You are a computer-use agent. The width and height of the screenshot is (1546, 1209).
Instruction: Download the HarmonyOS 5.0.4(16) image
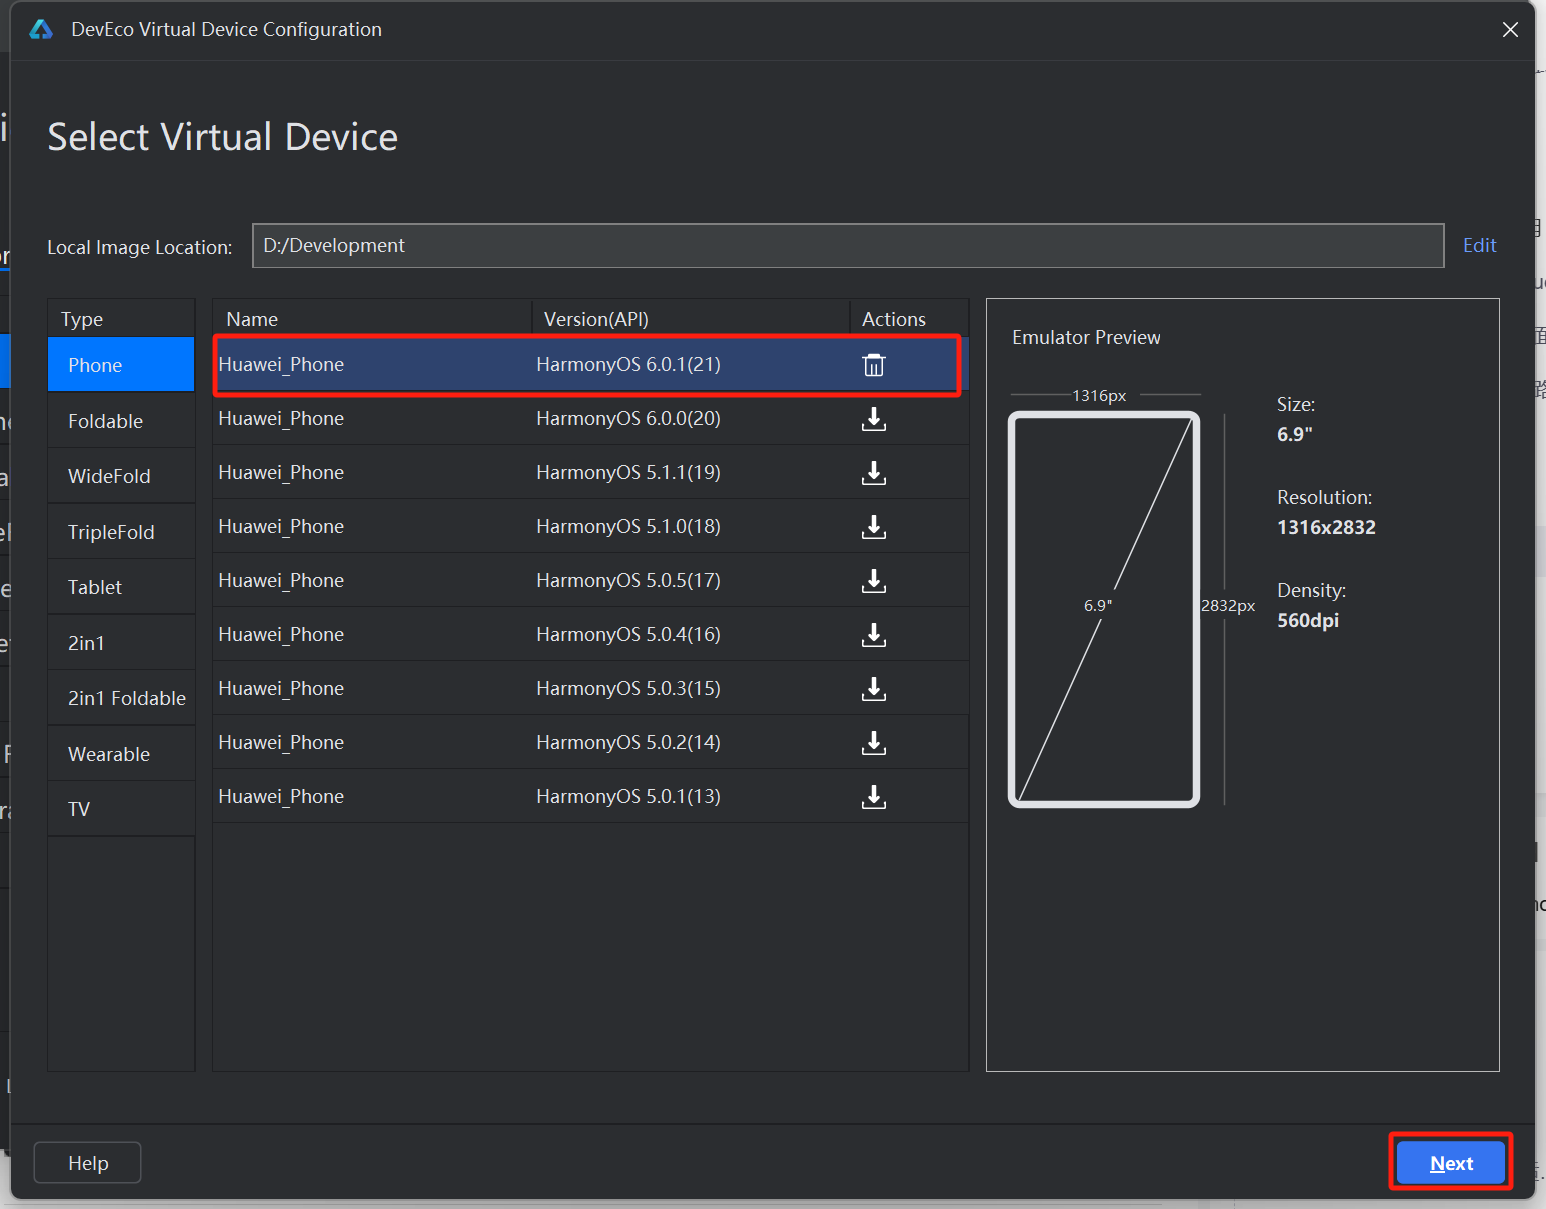point(874,635)
